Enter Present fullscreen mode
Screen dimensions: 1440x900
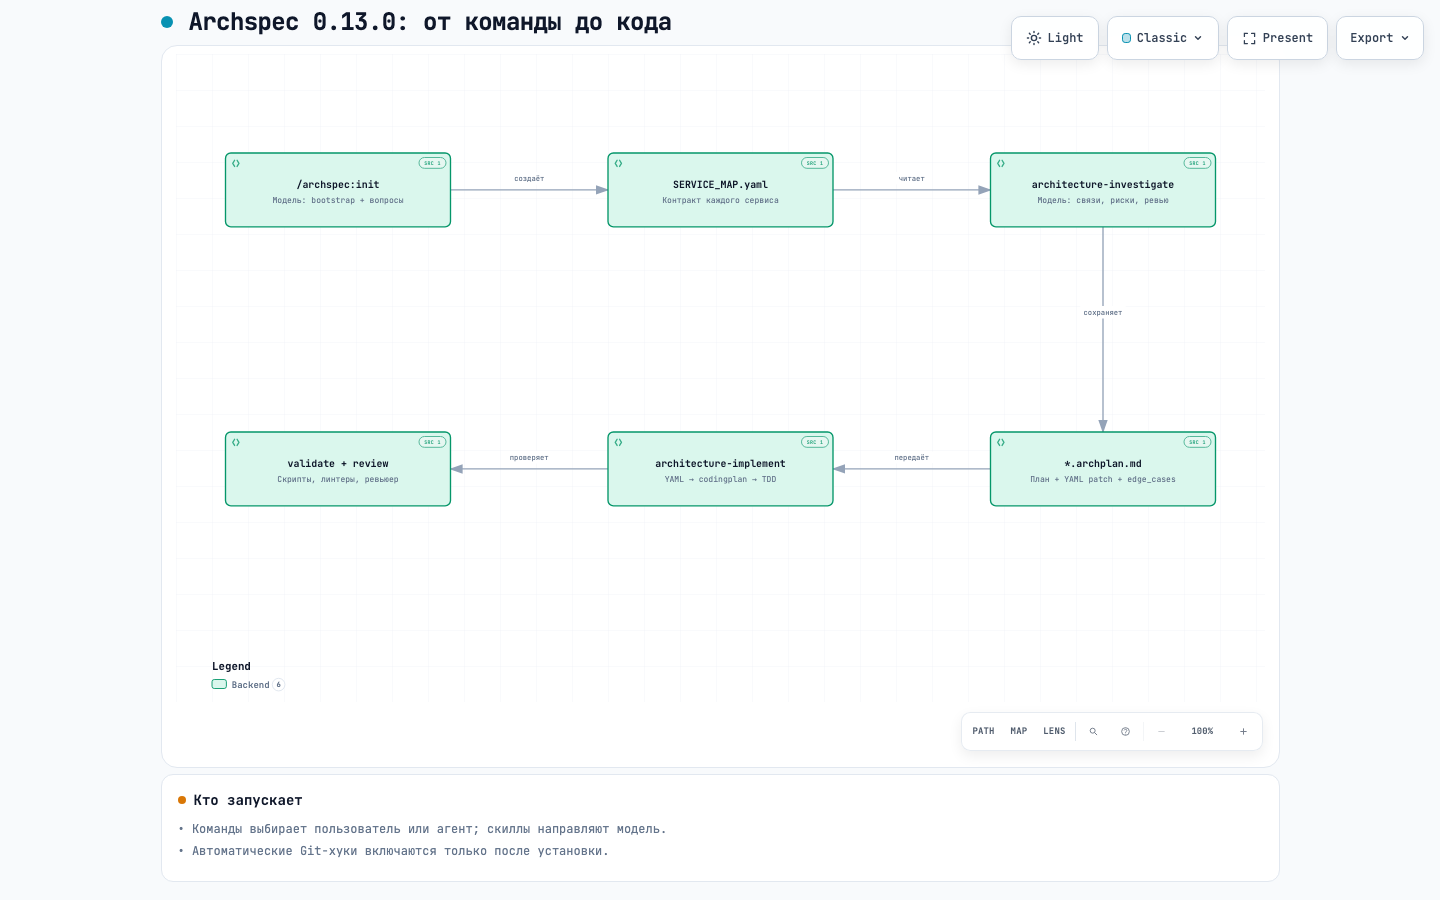pos(1277,38)
